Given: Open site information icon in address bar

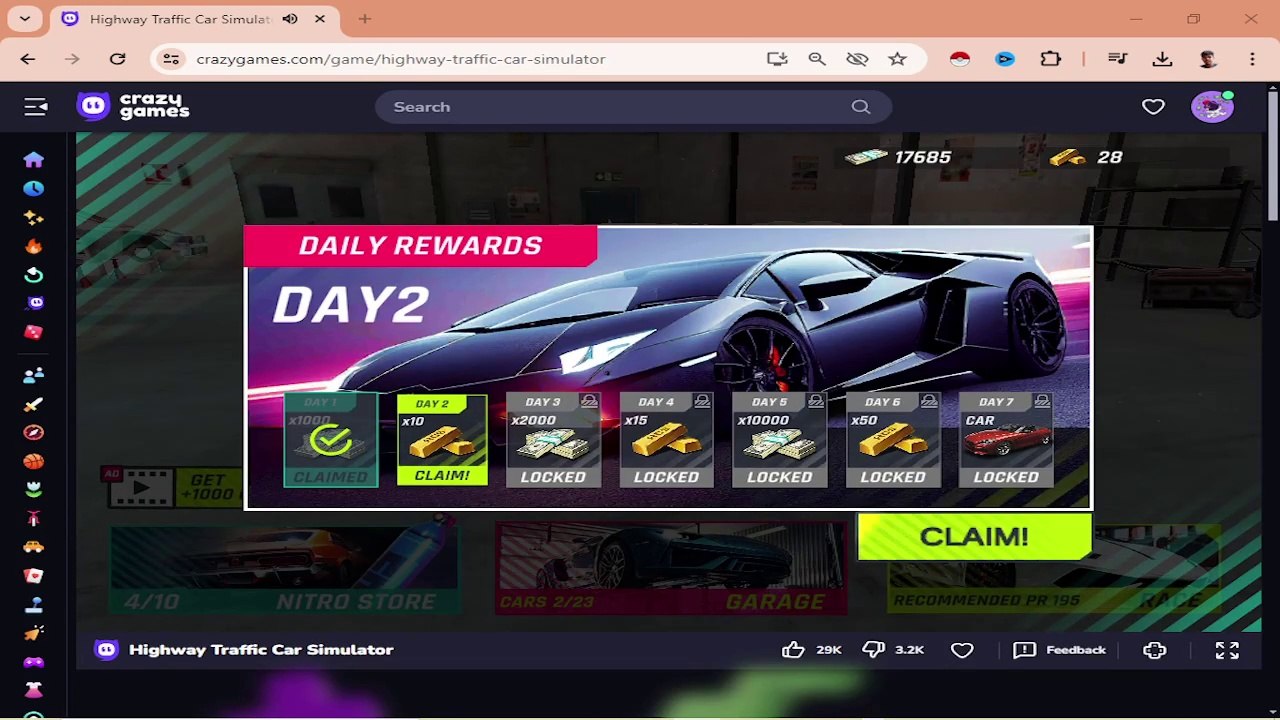Looking at the screenshot, I should [x=171, y=59].
